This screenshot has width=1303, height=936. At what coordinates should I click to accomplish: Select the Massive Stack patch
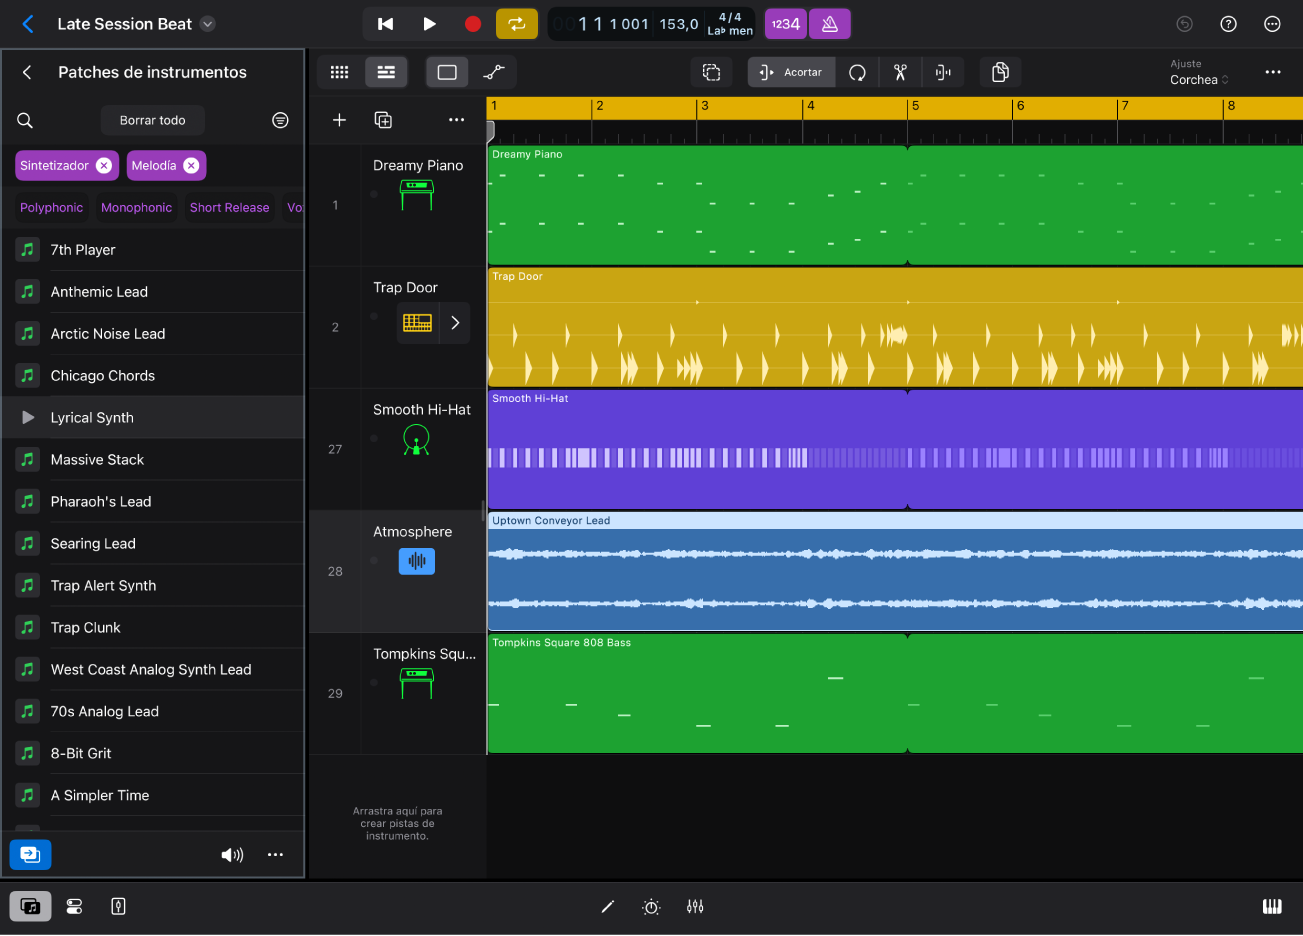click(97, 459)
